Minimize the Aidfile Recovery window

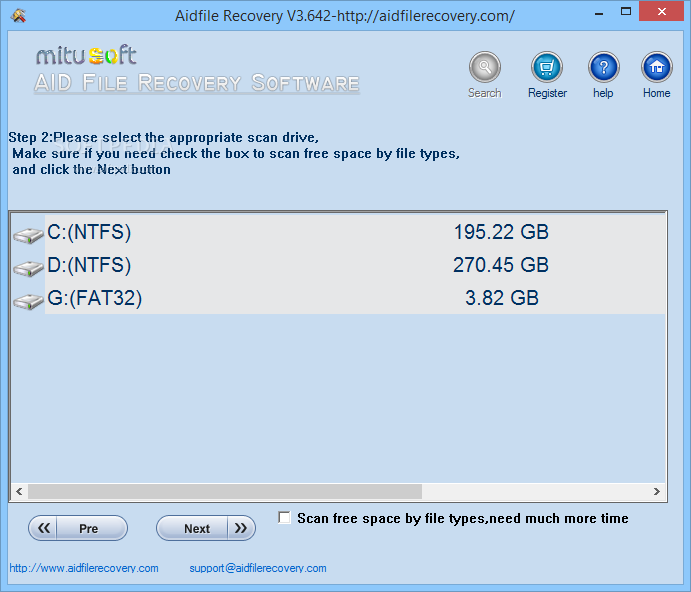click(599, 13)
